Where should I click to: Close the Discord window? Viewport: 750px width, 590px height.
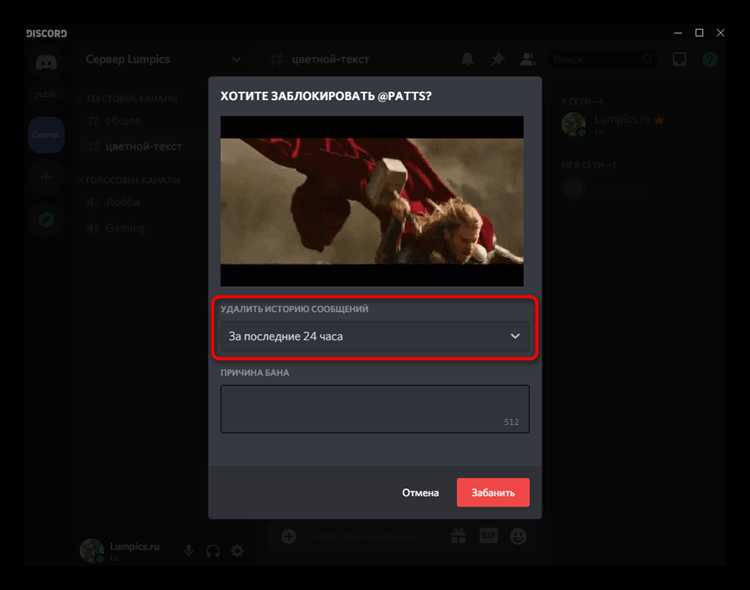pyautogui.click(x=720, y=33)
